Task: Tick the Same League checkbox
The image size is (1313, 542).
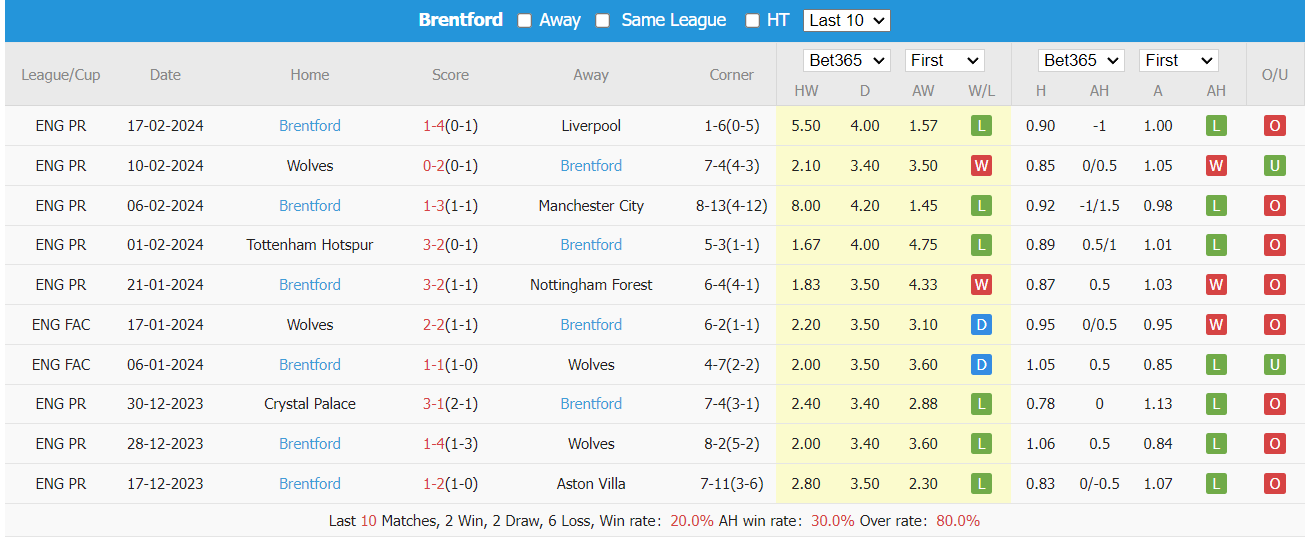Action: coord(603,21)
